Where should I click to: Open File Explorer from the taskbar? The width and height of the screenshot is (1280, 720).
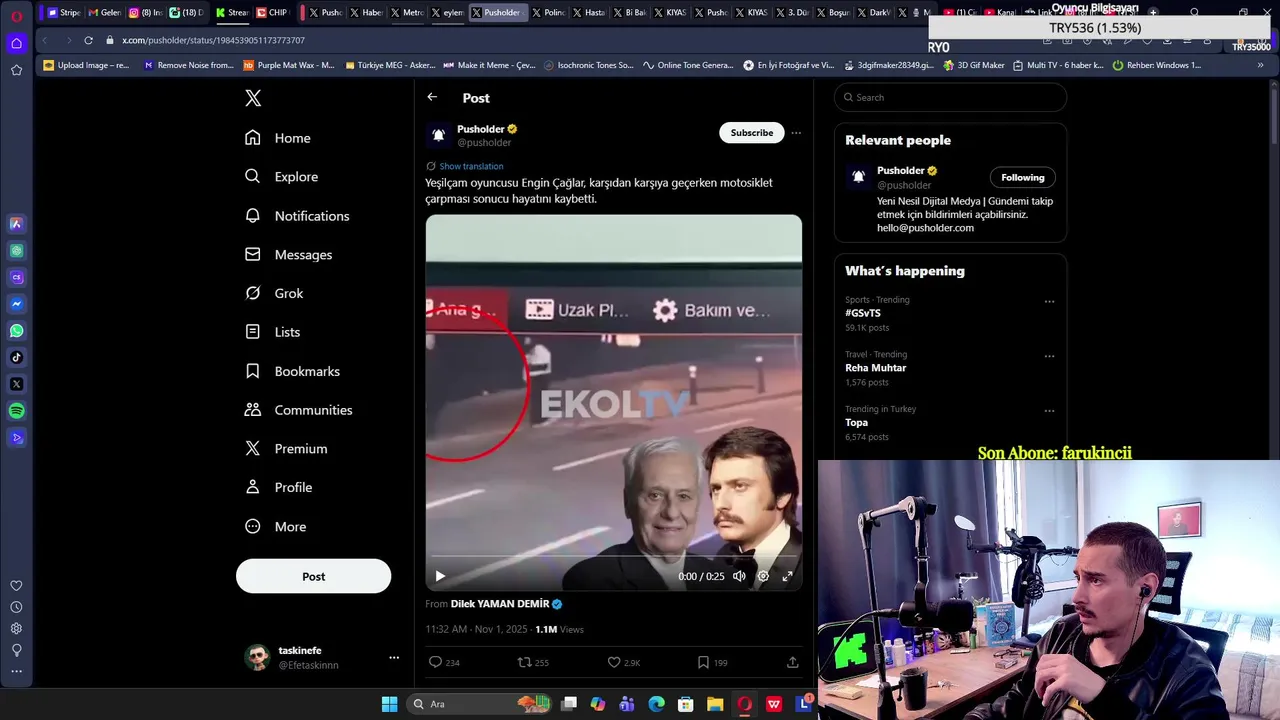pos(715,704)
